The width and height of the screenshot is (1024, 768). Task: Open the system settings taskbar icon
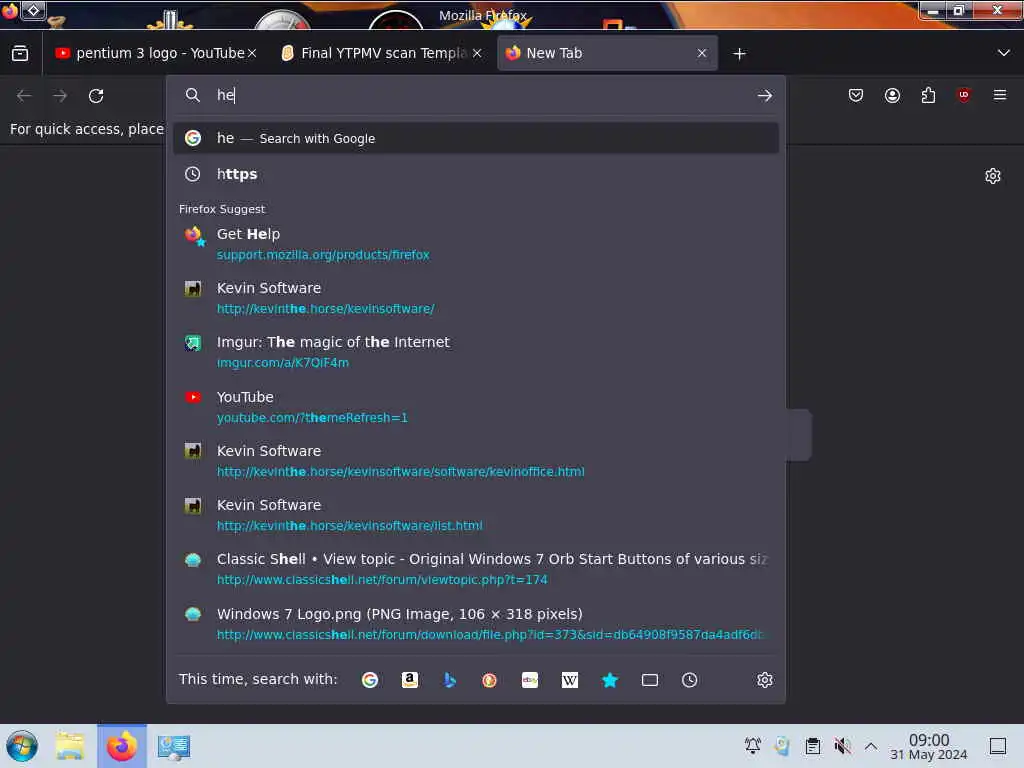click(x=173, y=747)
